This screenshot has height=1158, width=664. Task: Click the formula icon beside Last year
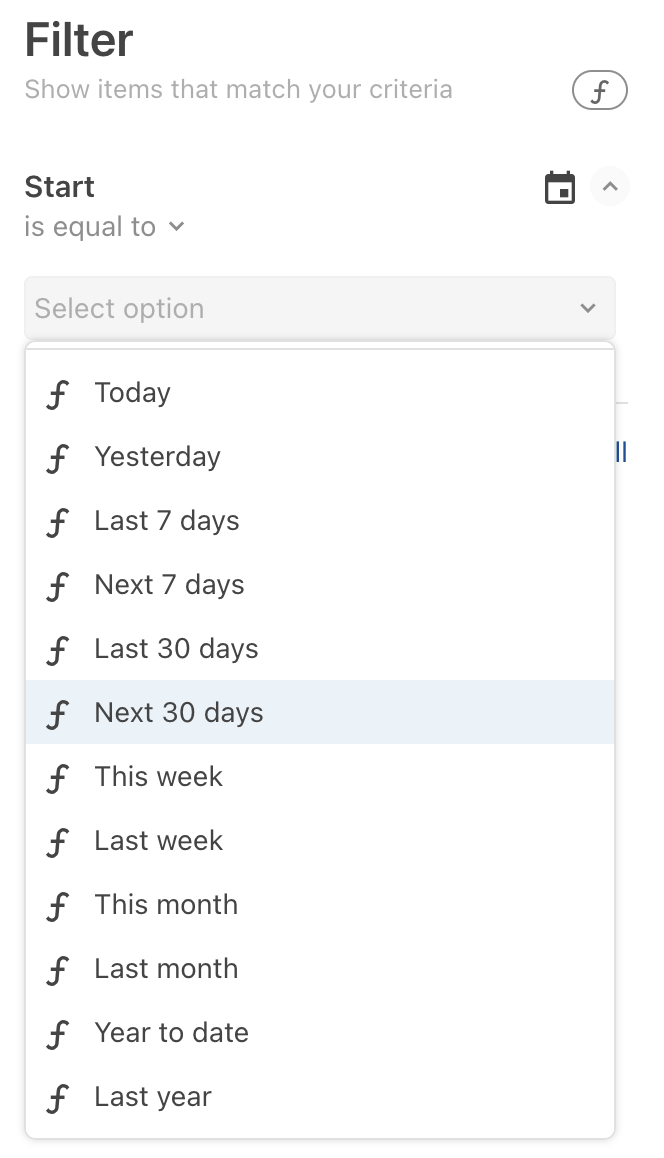coord(58,1099)
